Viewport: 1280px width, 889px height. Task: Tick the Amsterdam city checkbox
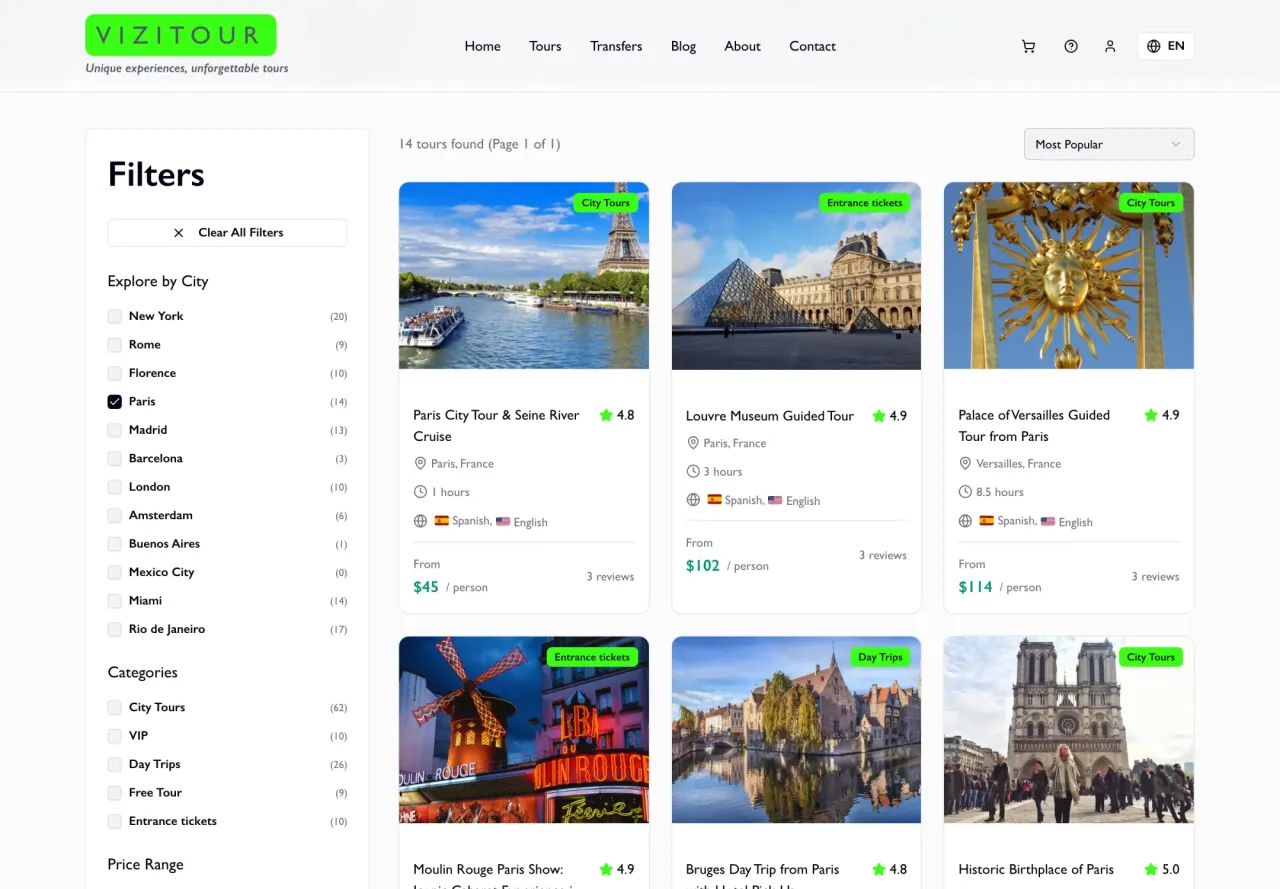coord(115,516)
